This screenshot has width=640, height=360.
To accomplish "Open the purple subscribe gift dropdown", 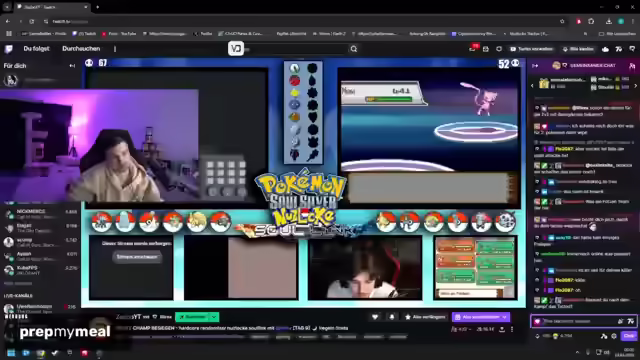I will pos(481,317).
